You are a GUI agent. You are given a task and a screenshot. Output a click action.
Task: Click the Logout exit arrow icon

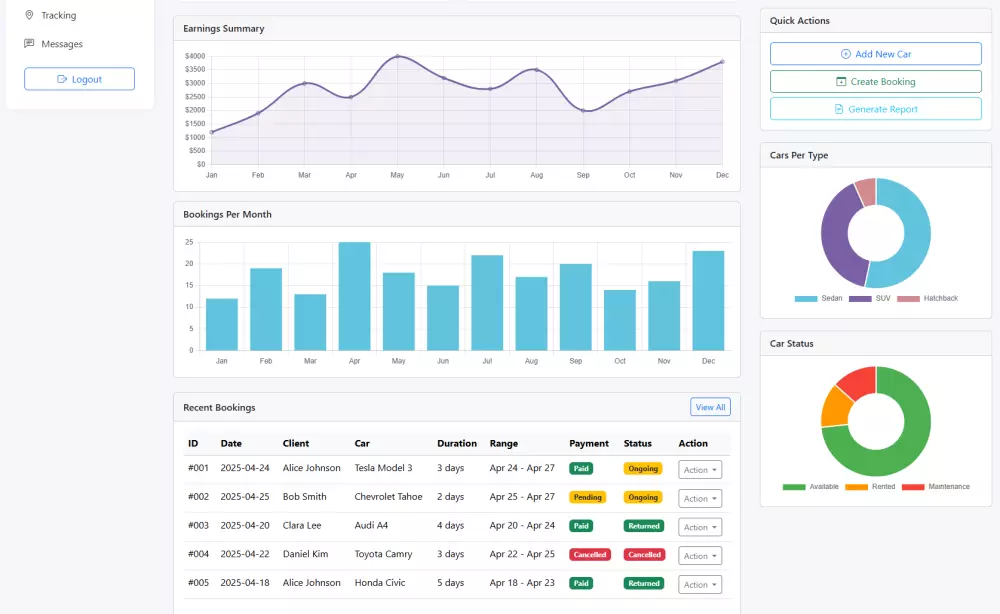62,79
